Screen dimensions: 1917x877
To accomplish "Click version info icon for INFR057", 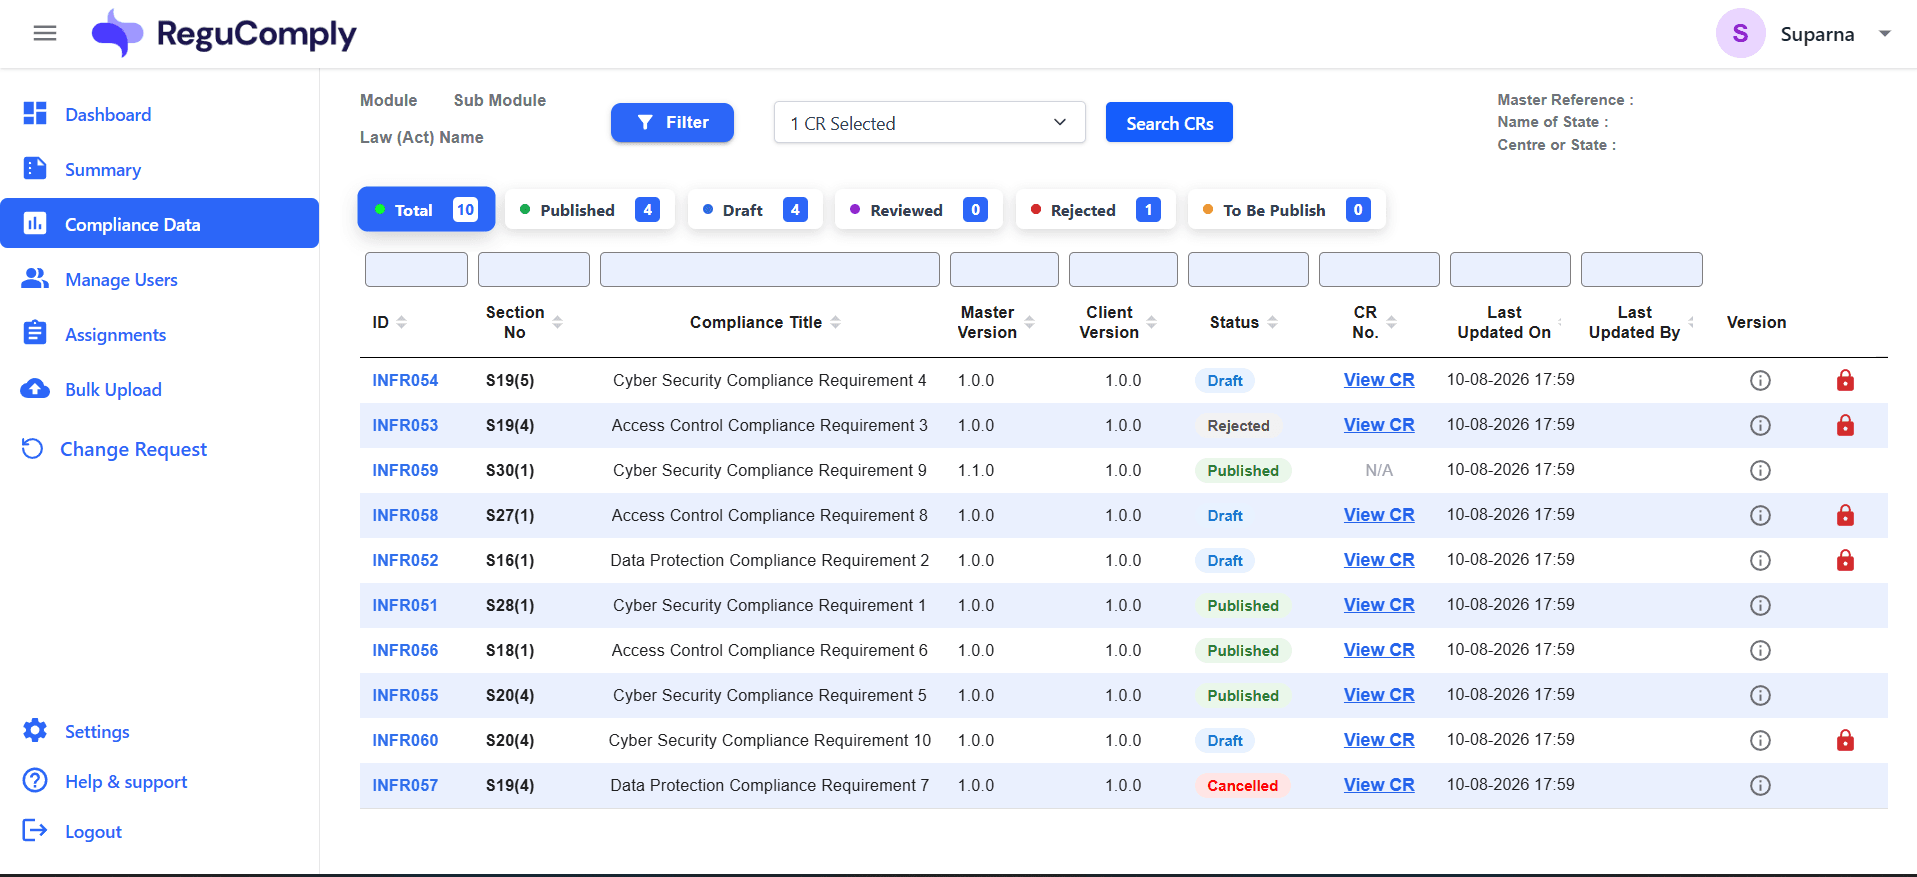I will (x=1760, y=785).
